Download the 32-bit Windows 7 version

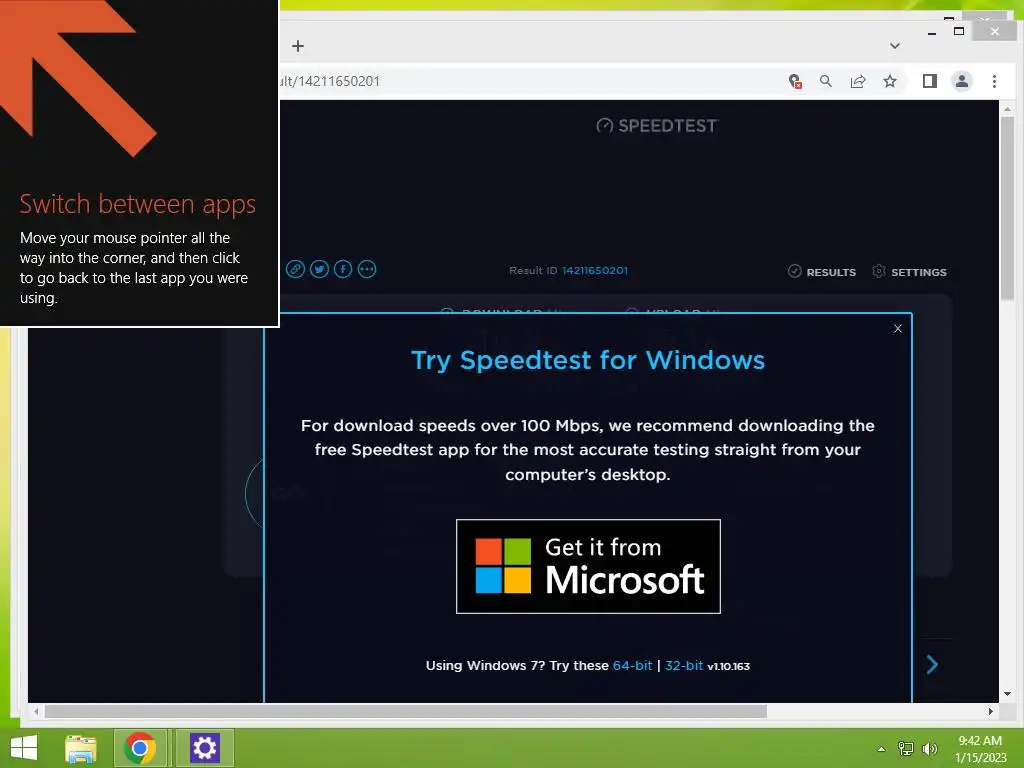[x=684, y=665]
